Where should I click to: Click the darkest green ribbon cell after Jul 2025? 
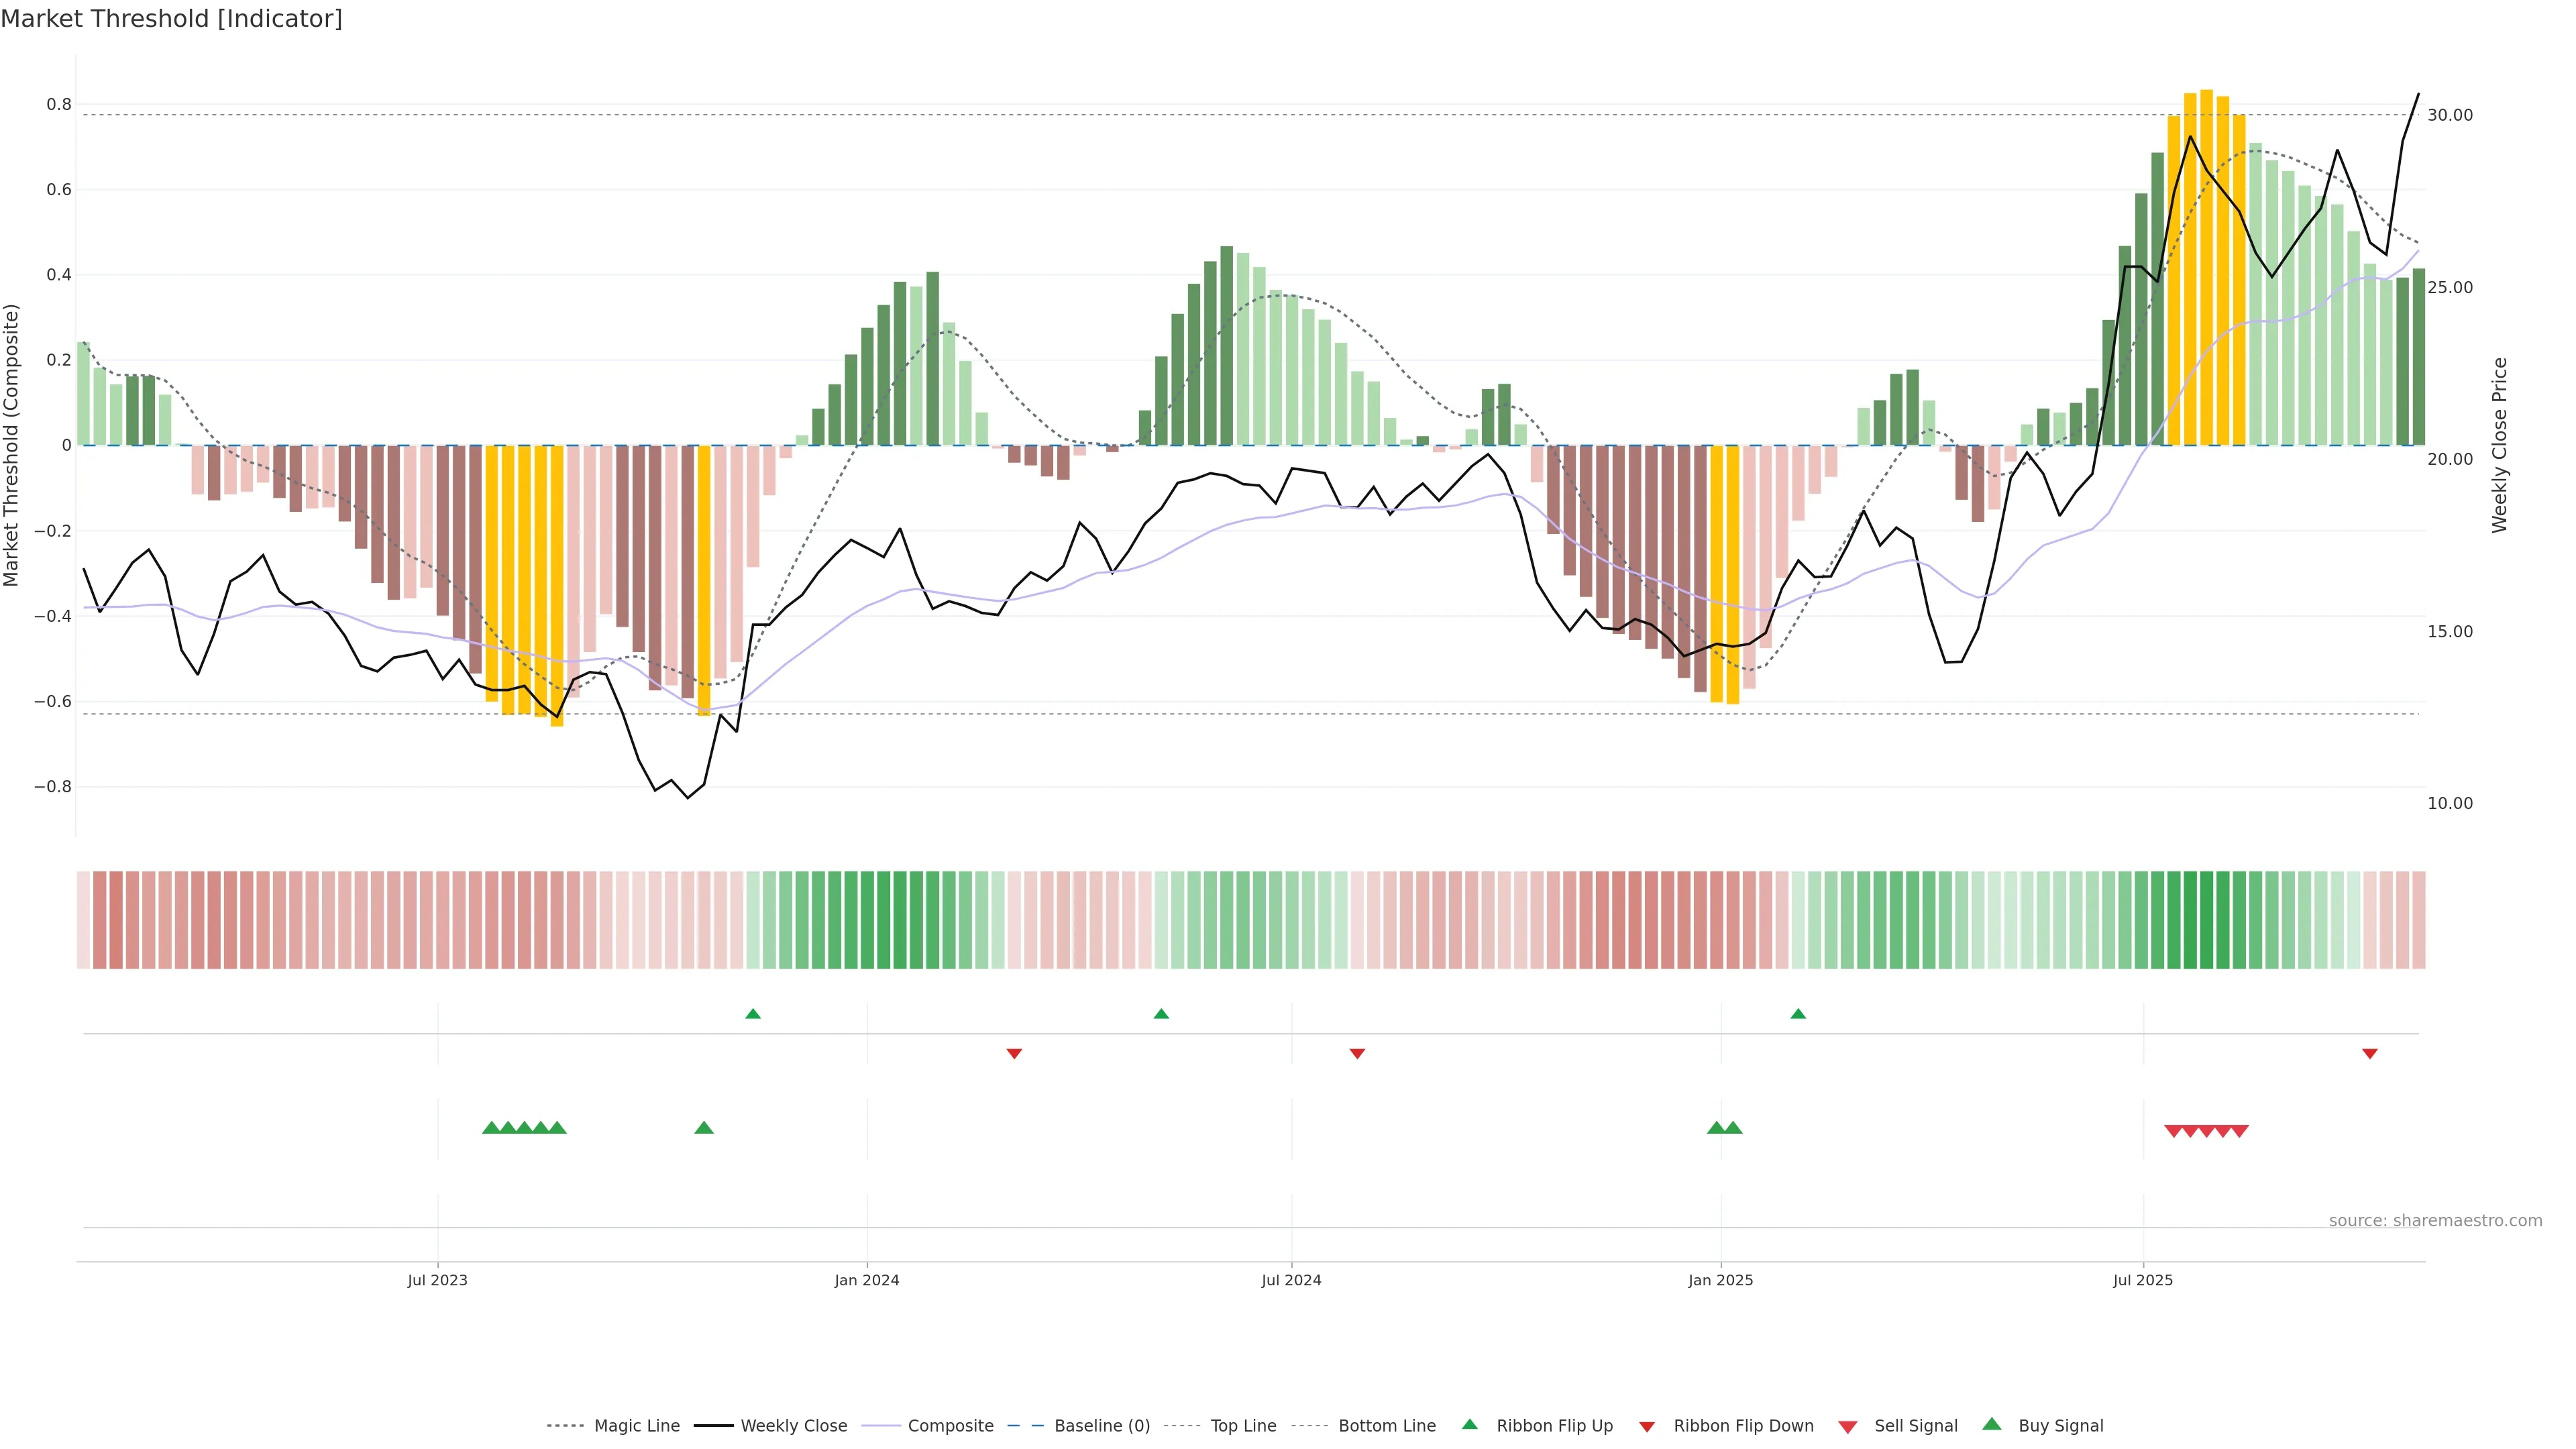[2190, 920]
